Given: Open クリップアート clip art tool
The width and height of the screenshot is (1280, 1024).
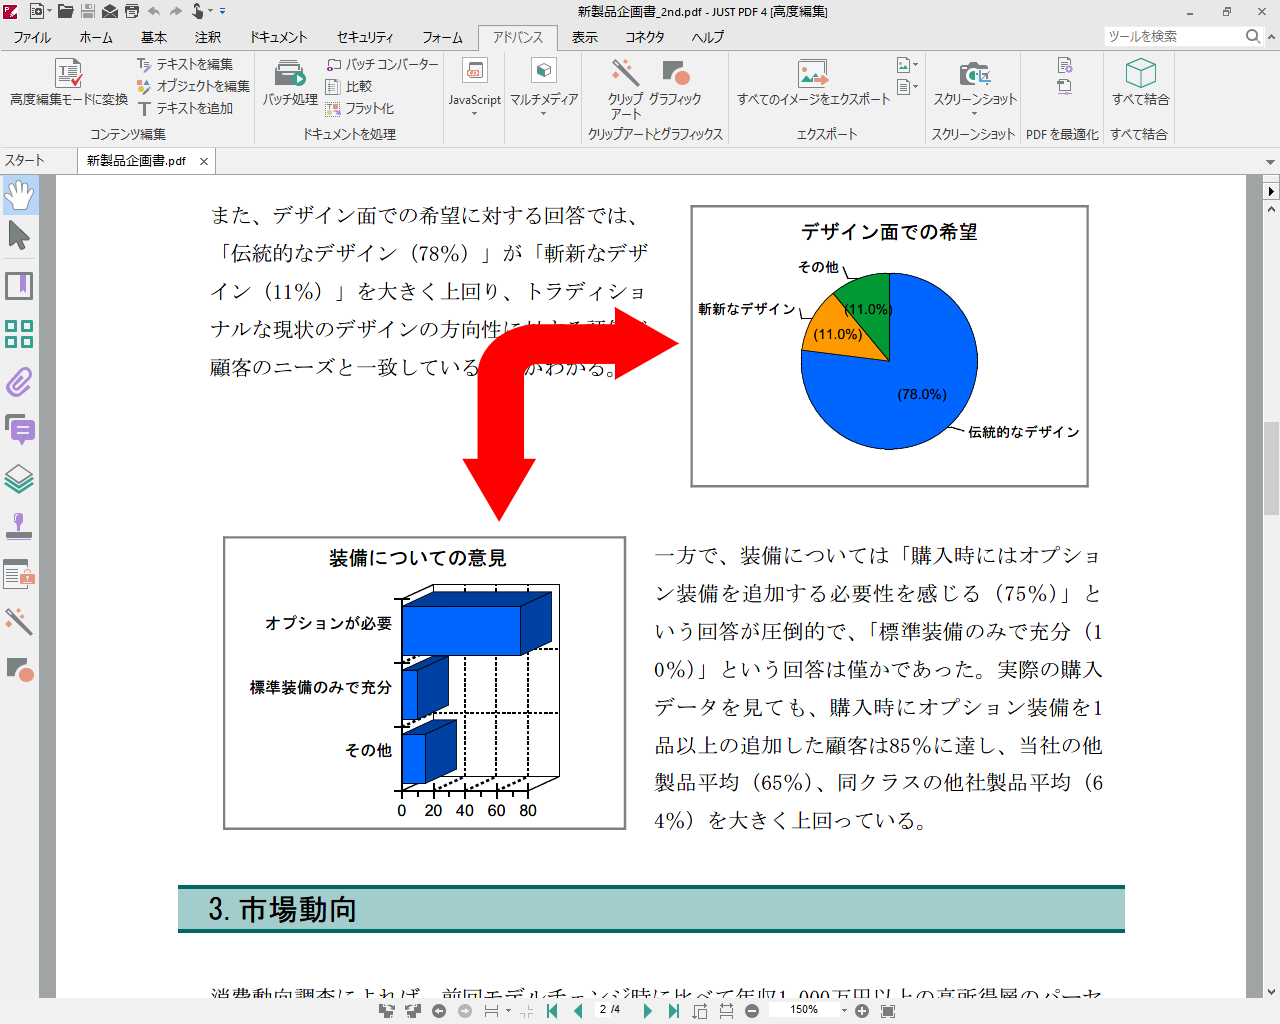Looking at the screenshot, I should coord(626,88).
